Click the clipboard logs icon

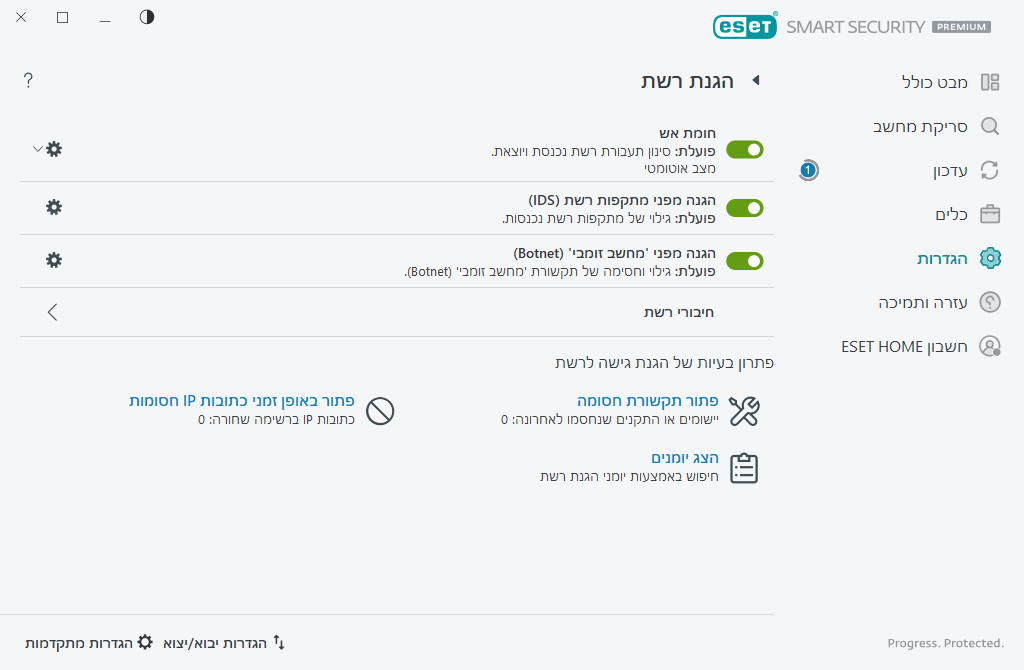744,468
